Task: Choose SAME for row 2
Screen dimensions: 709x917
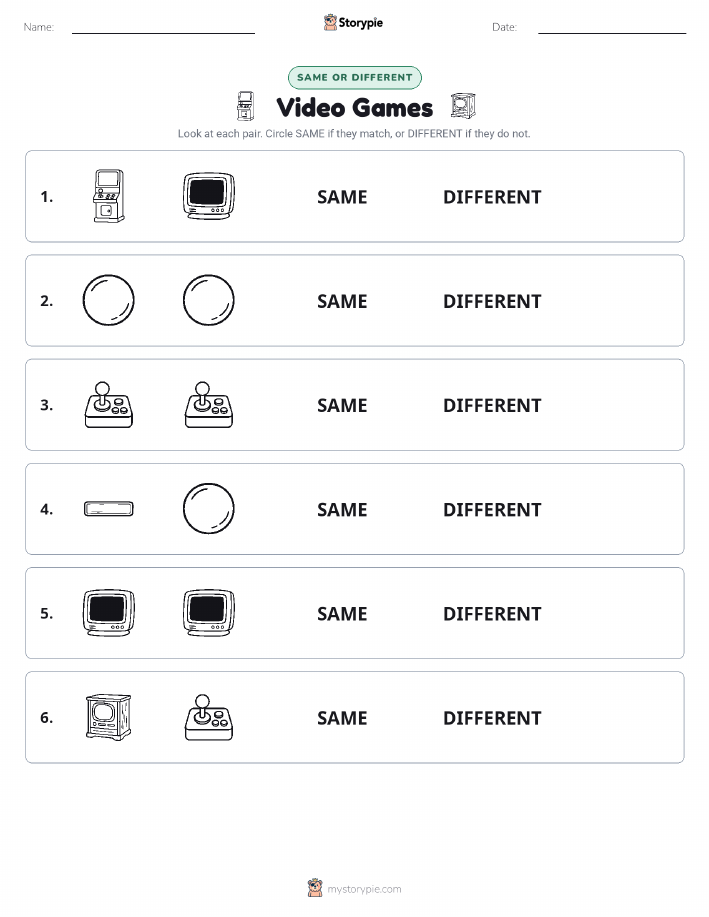Action: (x=342, y=301)
